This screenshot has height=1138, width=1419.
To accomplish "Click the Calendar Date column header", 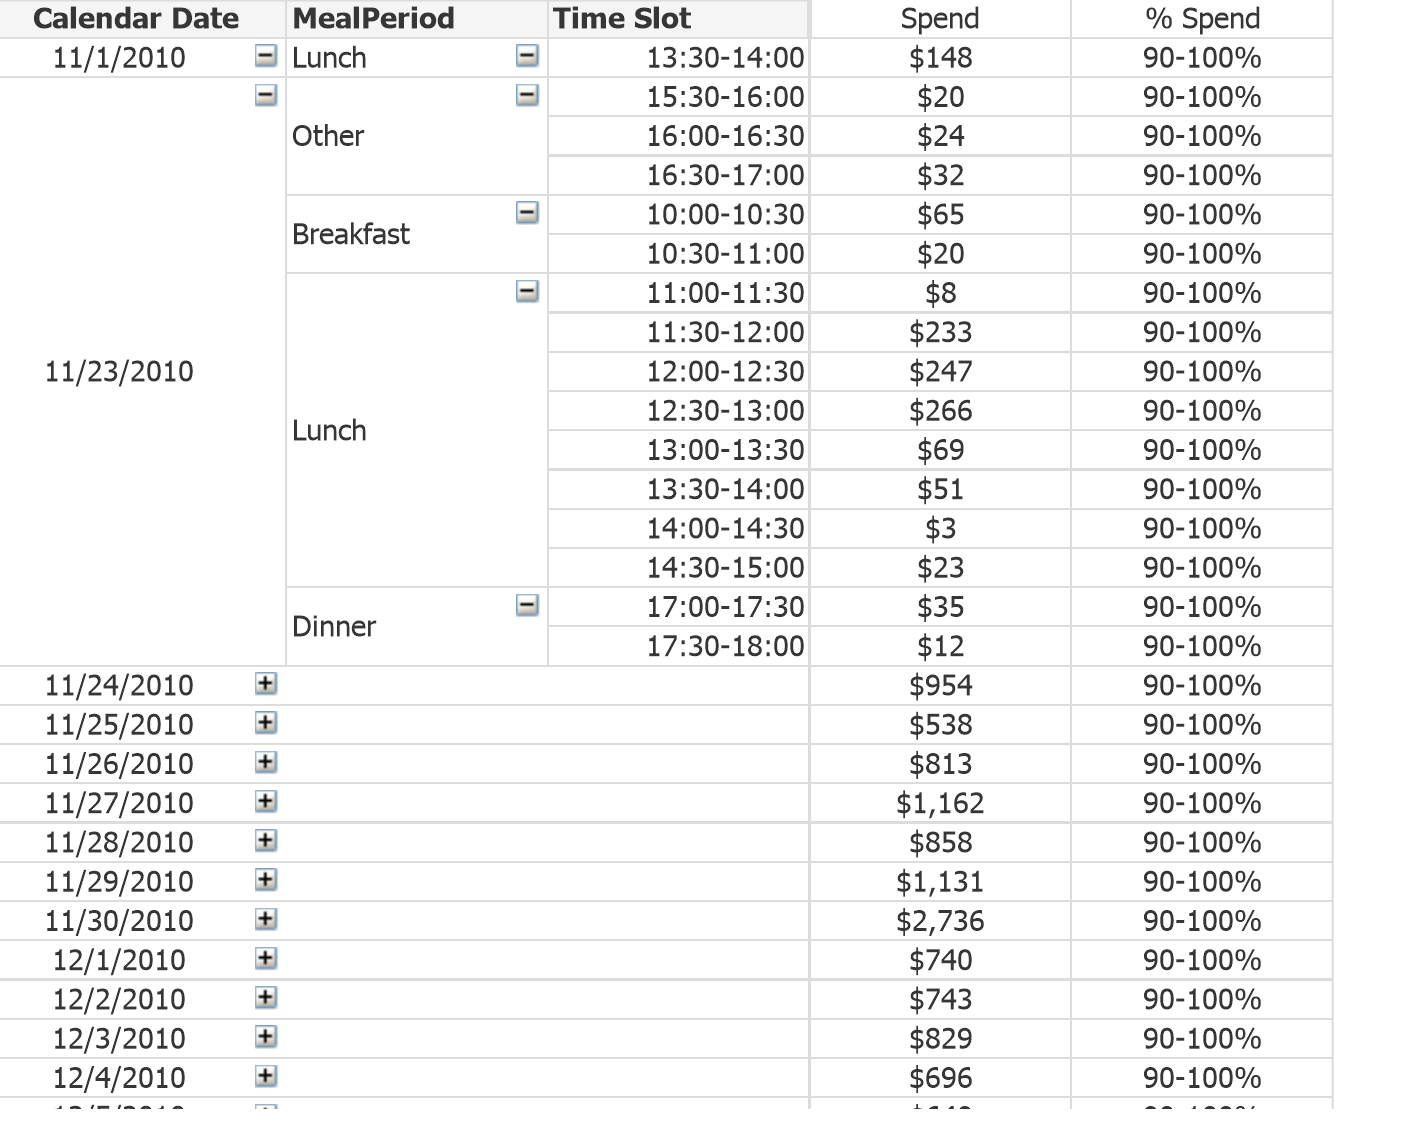I will [x=136, y=19].
